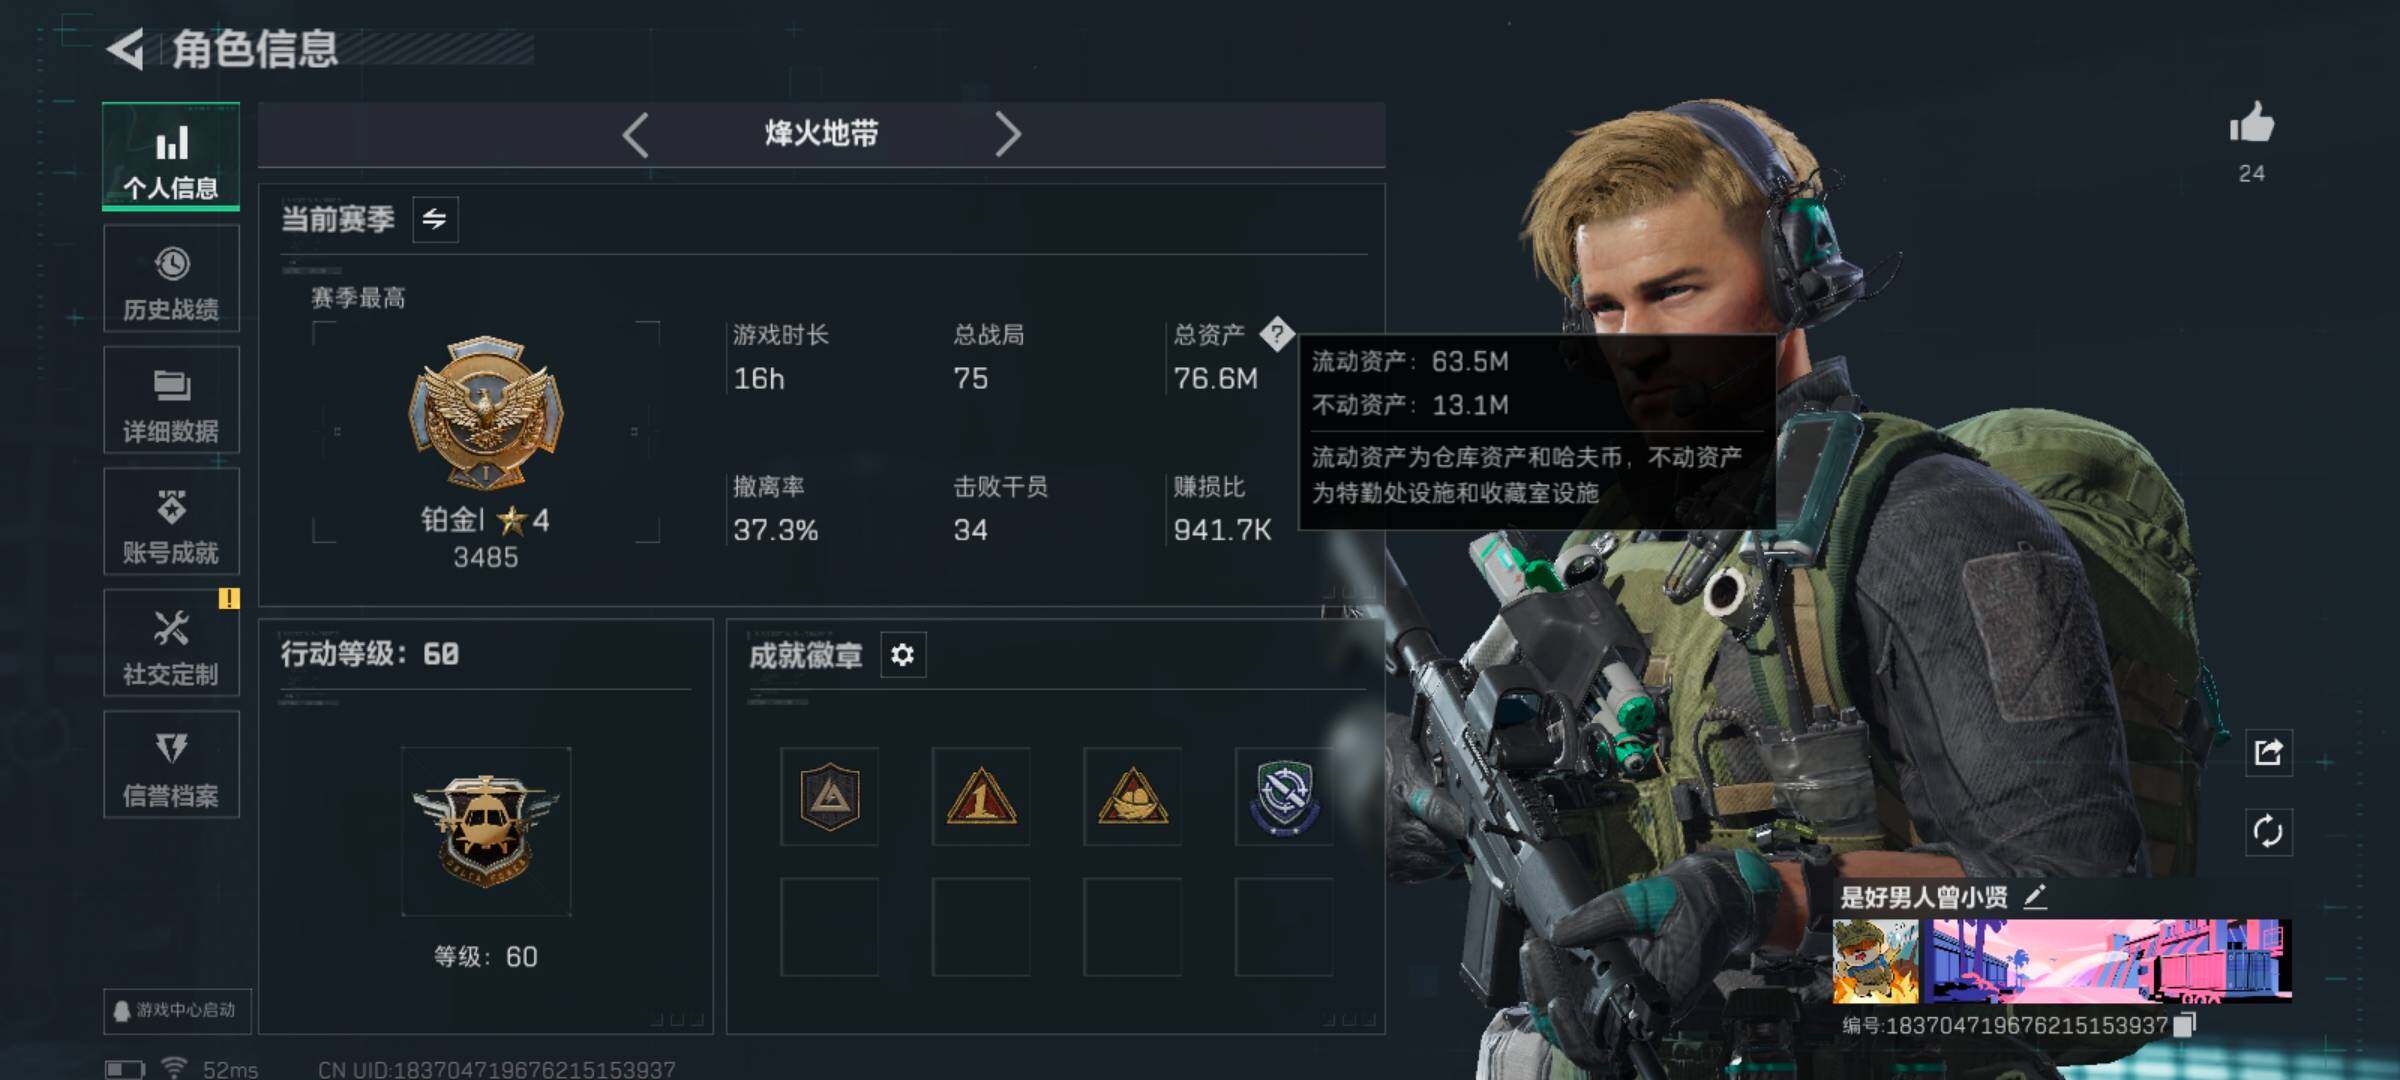Open the 总资产 question mark help icon
This screenshot has height=1080, width=2400.
[x=1277, y=333]
